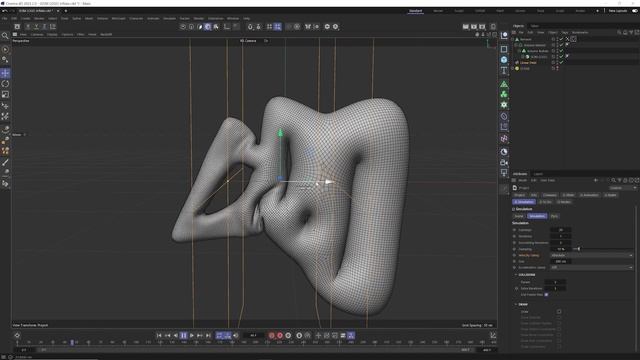640x360 pixels.
Task: Add a Null object from right palette
Action: pyautogui.click(x=504, y=36)
